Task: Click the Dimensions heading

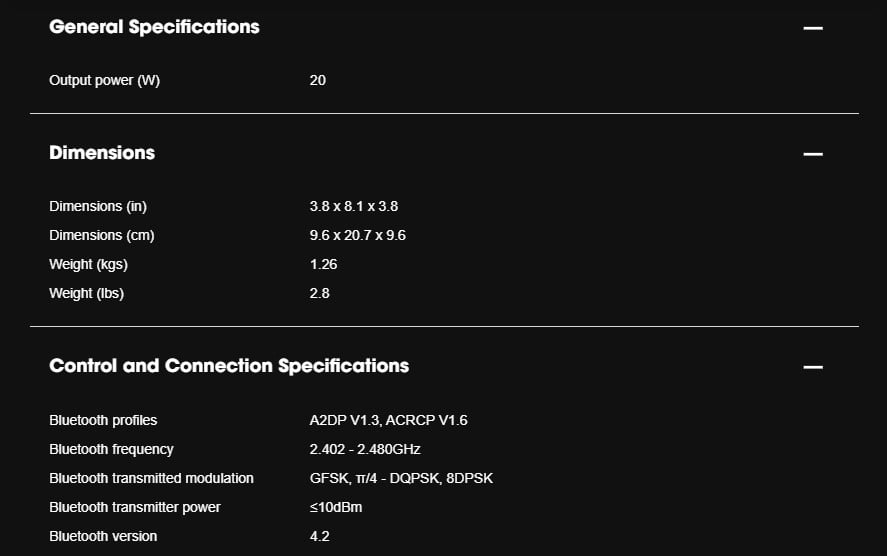Action: 102,153
